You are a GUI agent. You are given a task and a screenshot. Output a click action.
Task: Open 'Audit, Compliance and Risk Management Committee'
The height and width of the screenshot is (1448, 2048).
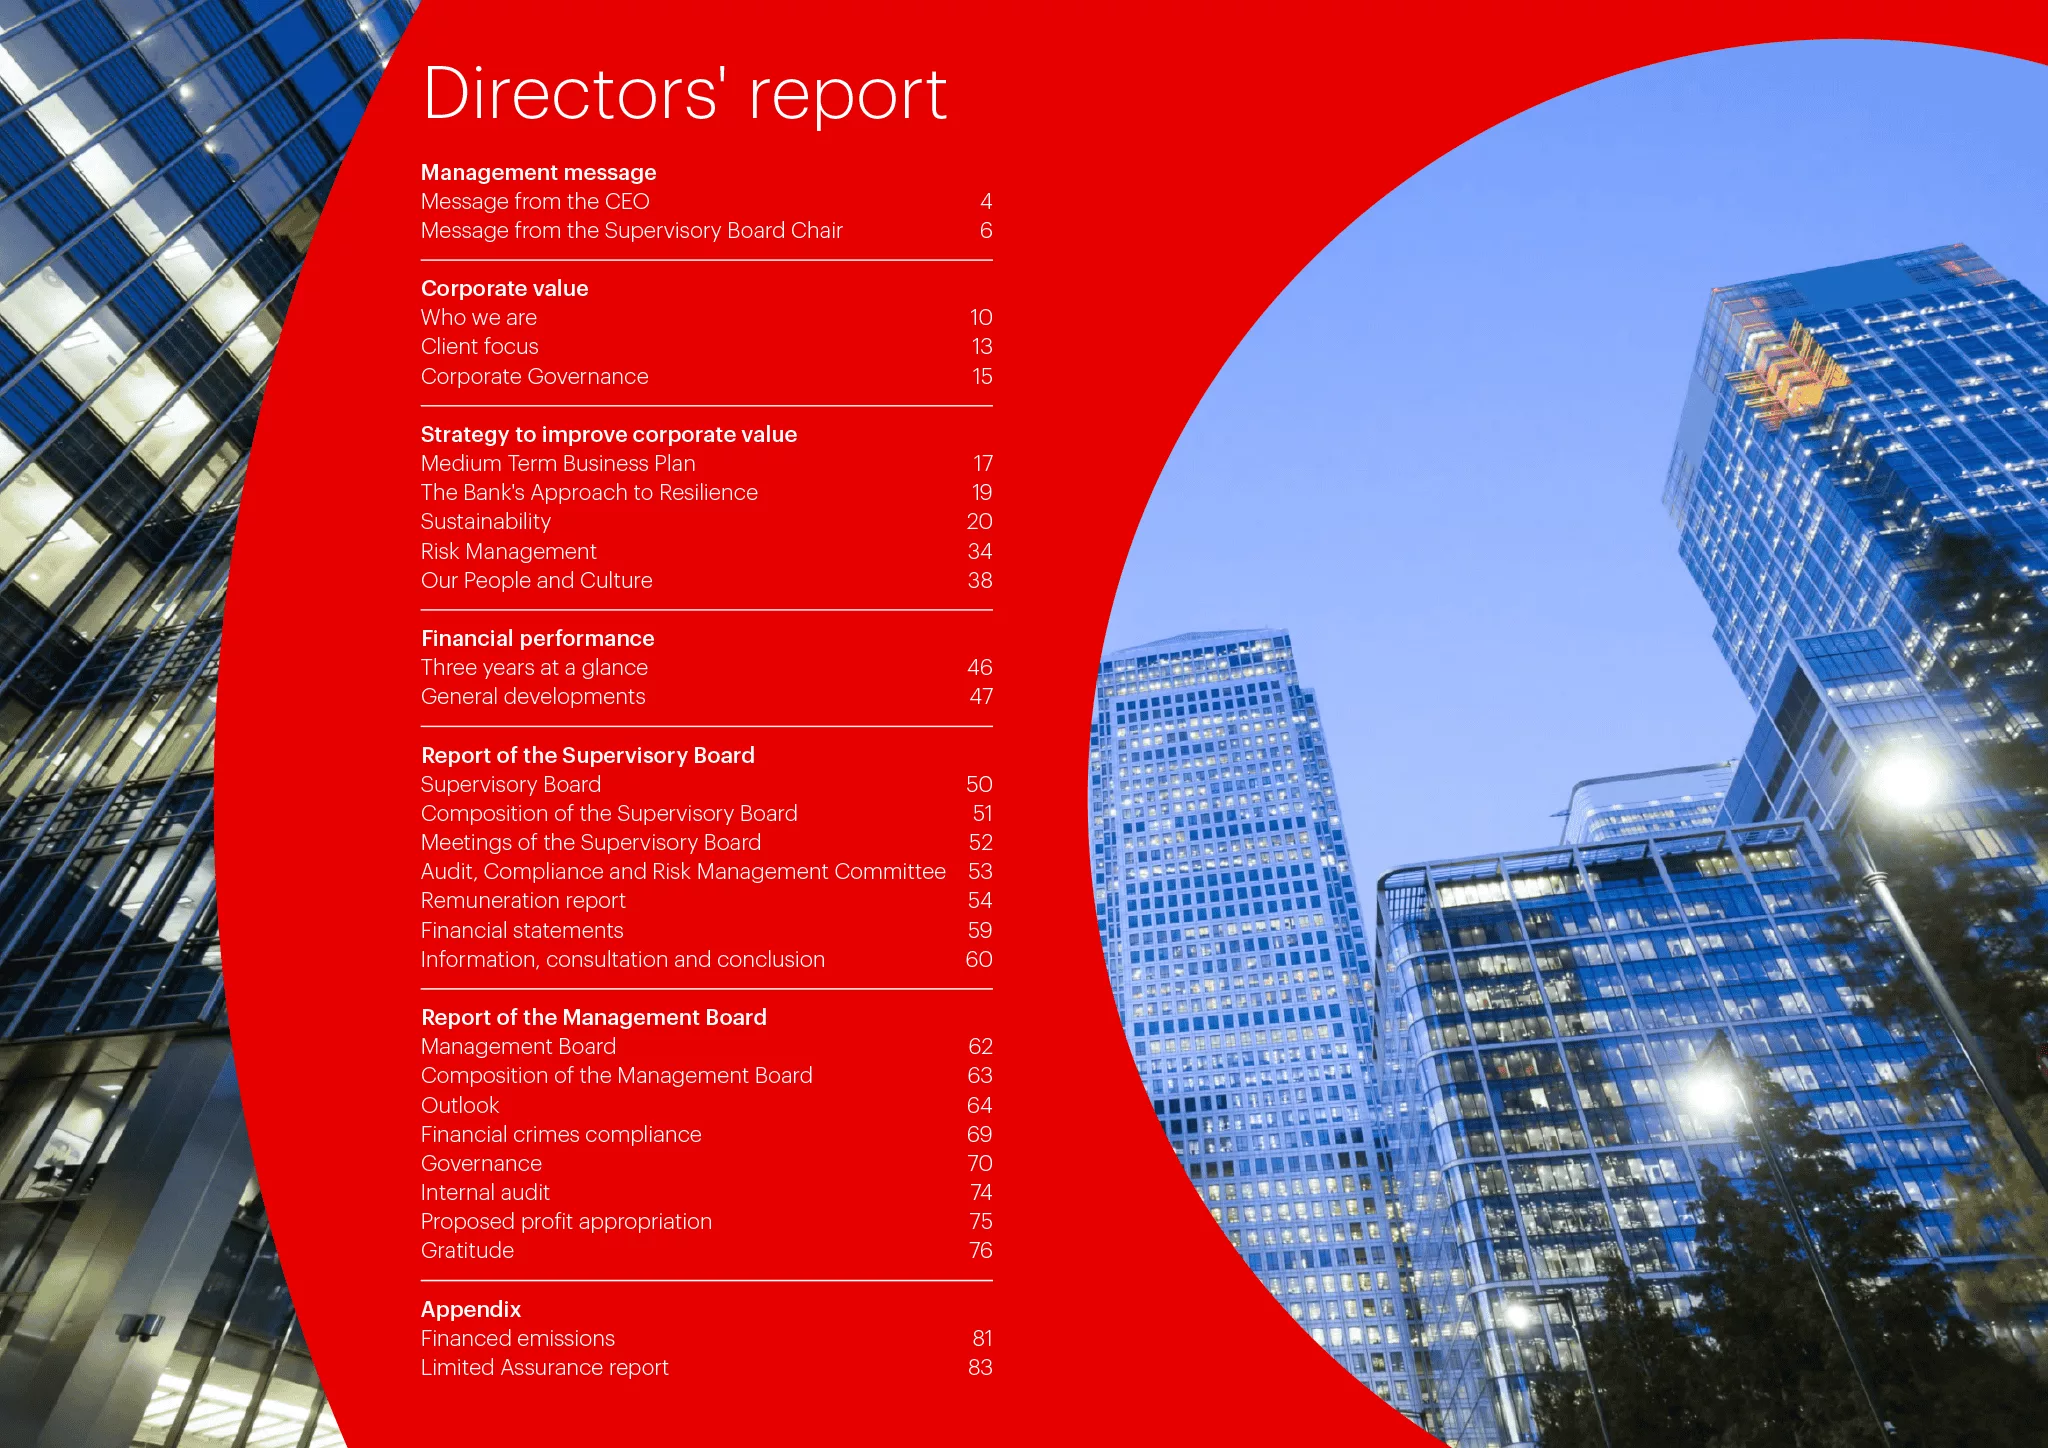(706, 872)
